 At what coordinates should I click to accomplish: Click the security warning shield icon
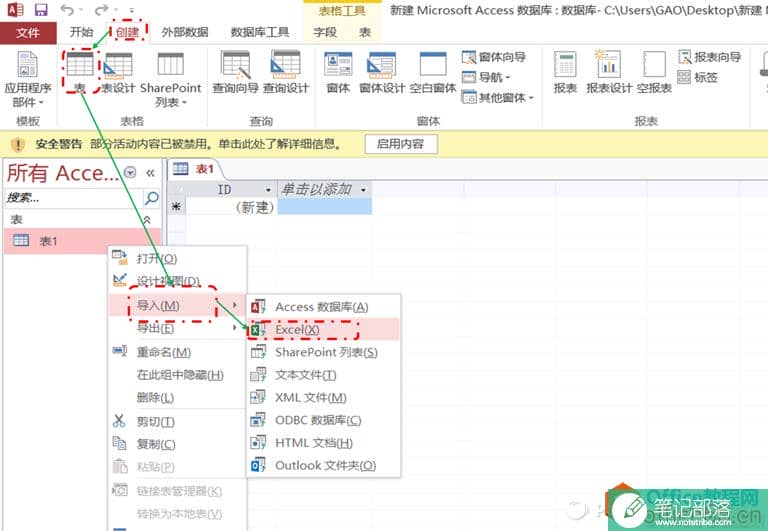pyautogui.click(x=18, y=144)
